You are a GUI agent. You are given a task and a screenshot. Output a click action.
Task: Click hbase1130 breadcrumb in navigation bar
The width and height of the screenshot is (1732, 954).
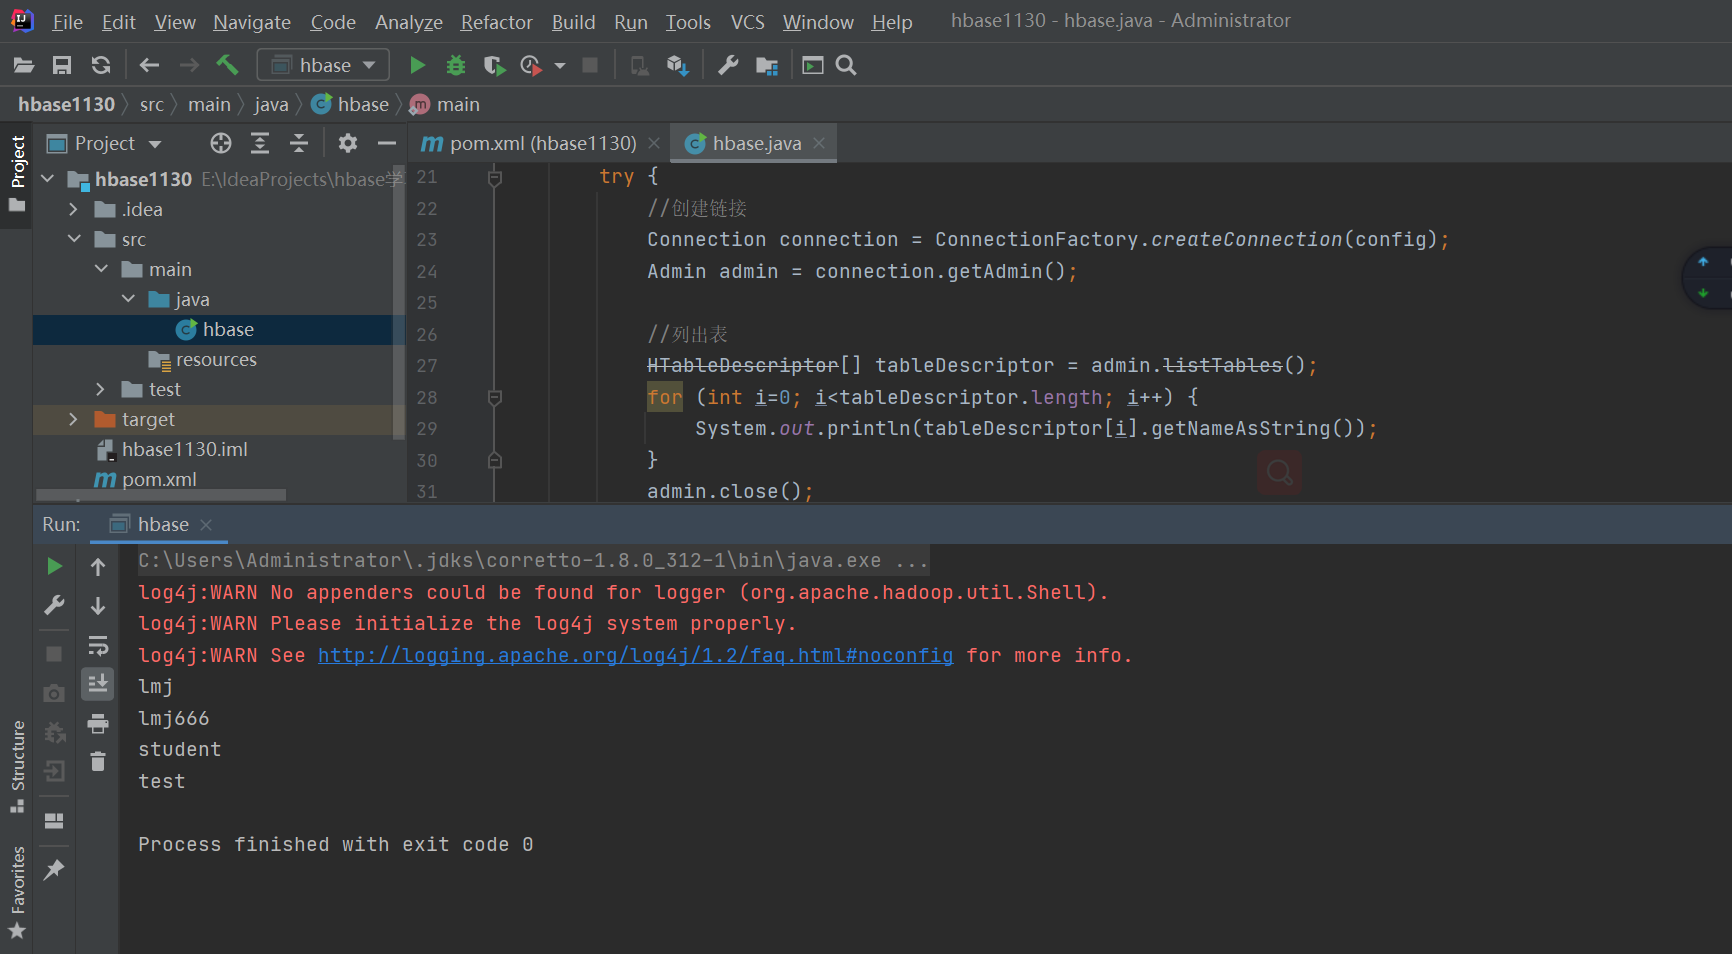66,104
